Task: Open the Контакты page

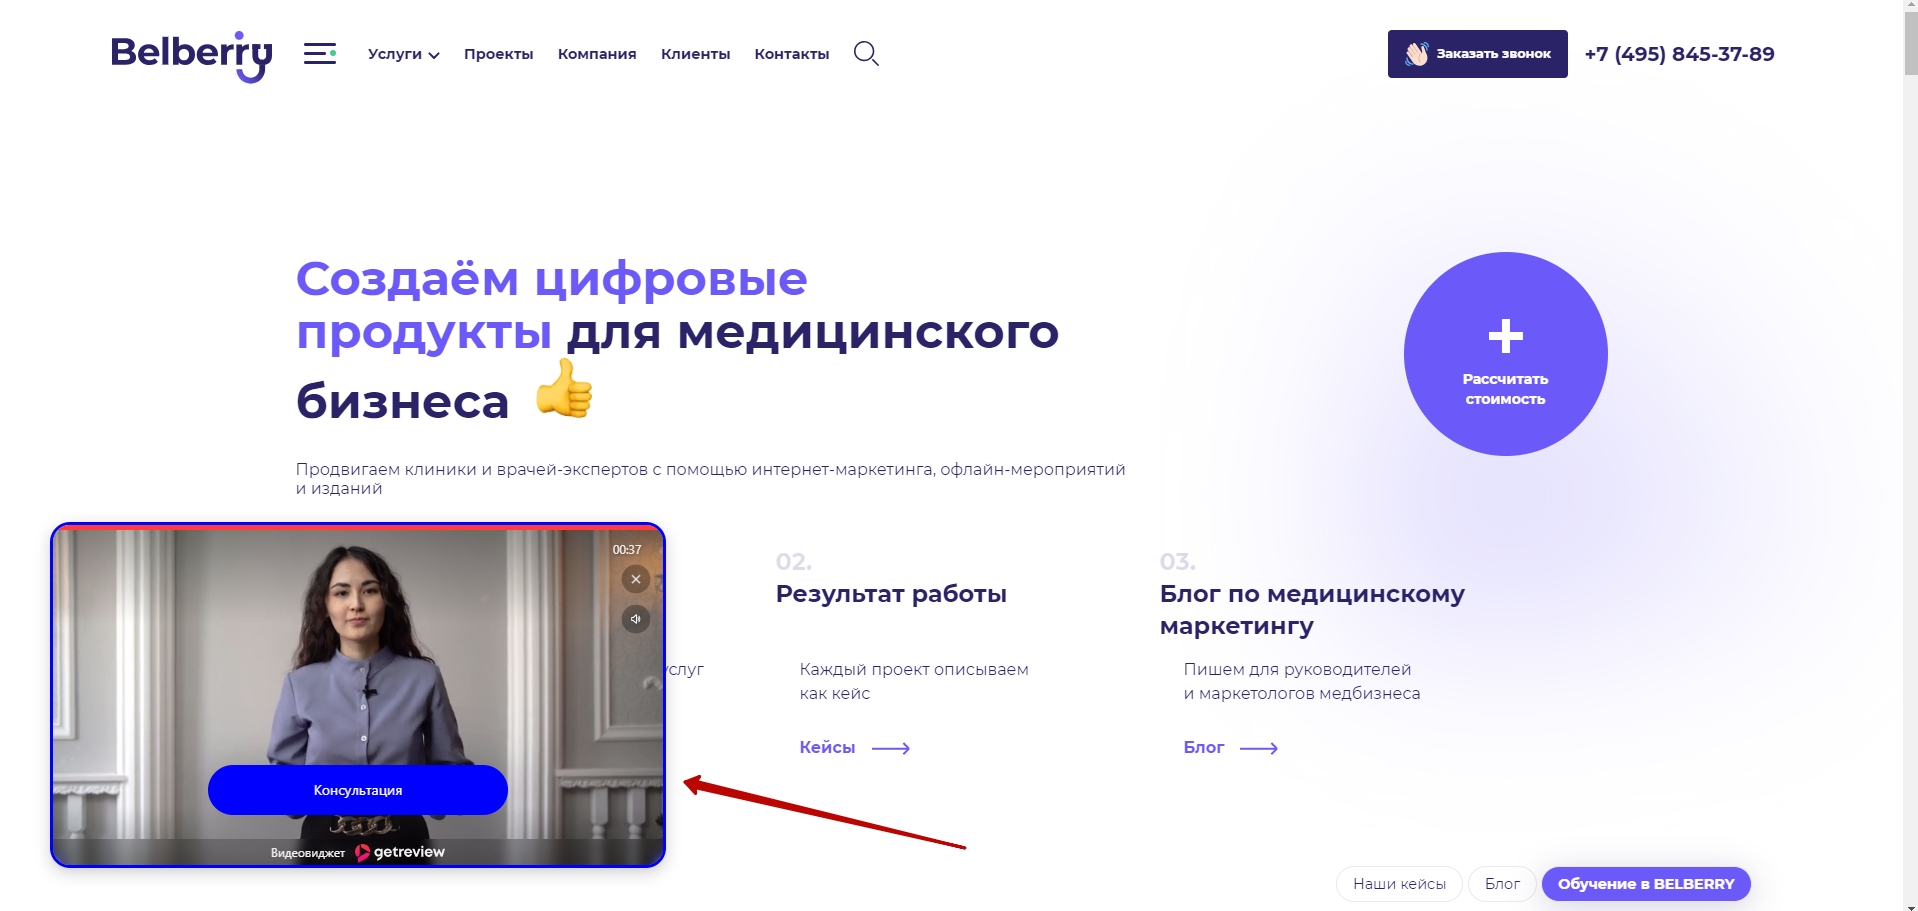Action: point(792,54)
